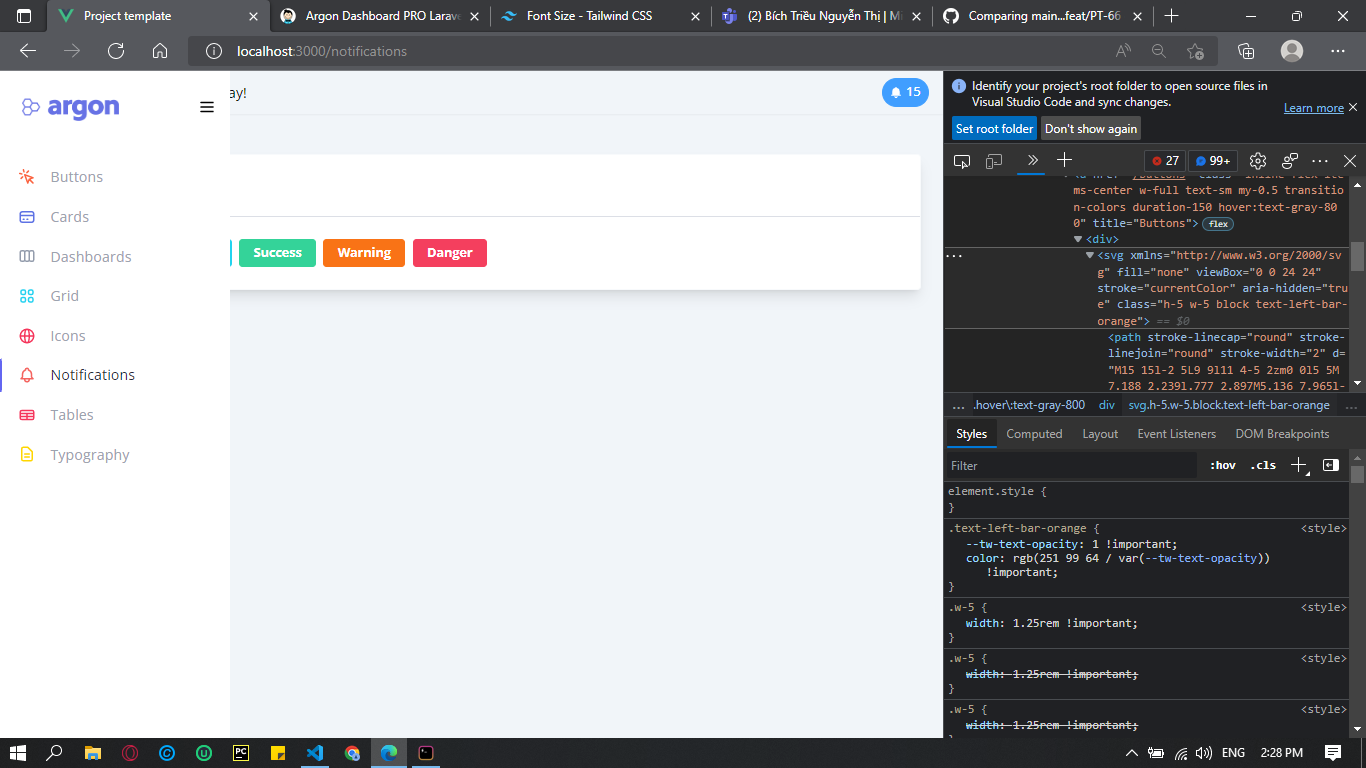Click the Warning notification button

pyautogui.click(x=364, y=253)
